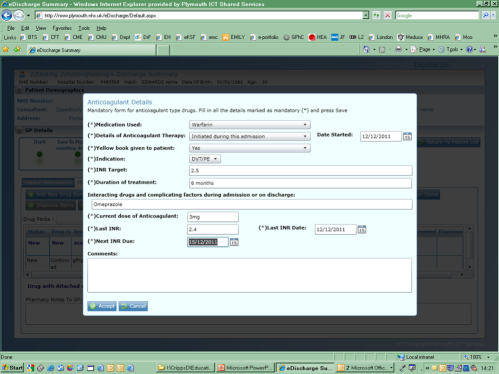Click the Date Started date field
499x374 pixels.
point(381,136)
